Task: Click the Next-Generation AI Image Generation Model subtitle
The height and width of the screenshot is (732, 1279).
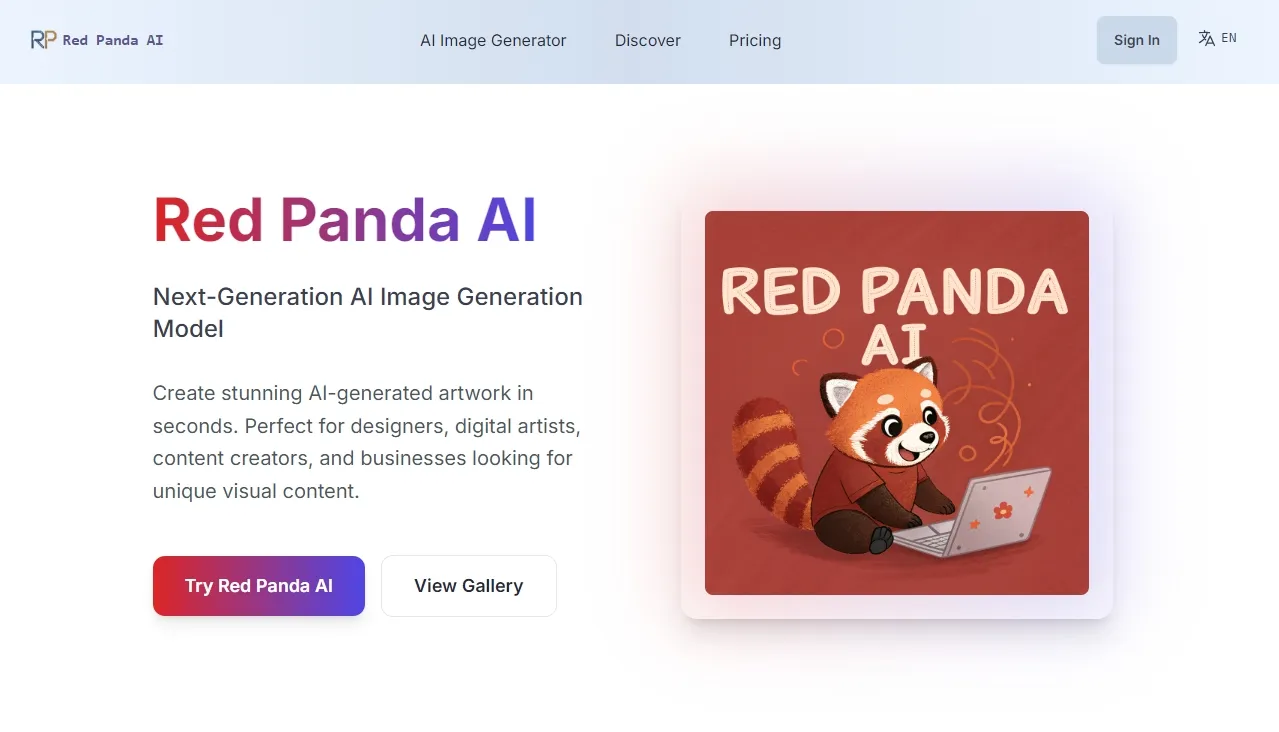Action: tap(368, 312)
